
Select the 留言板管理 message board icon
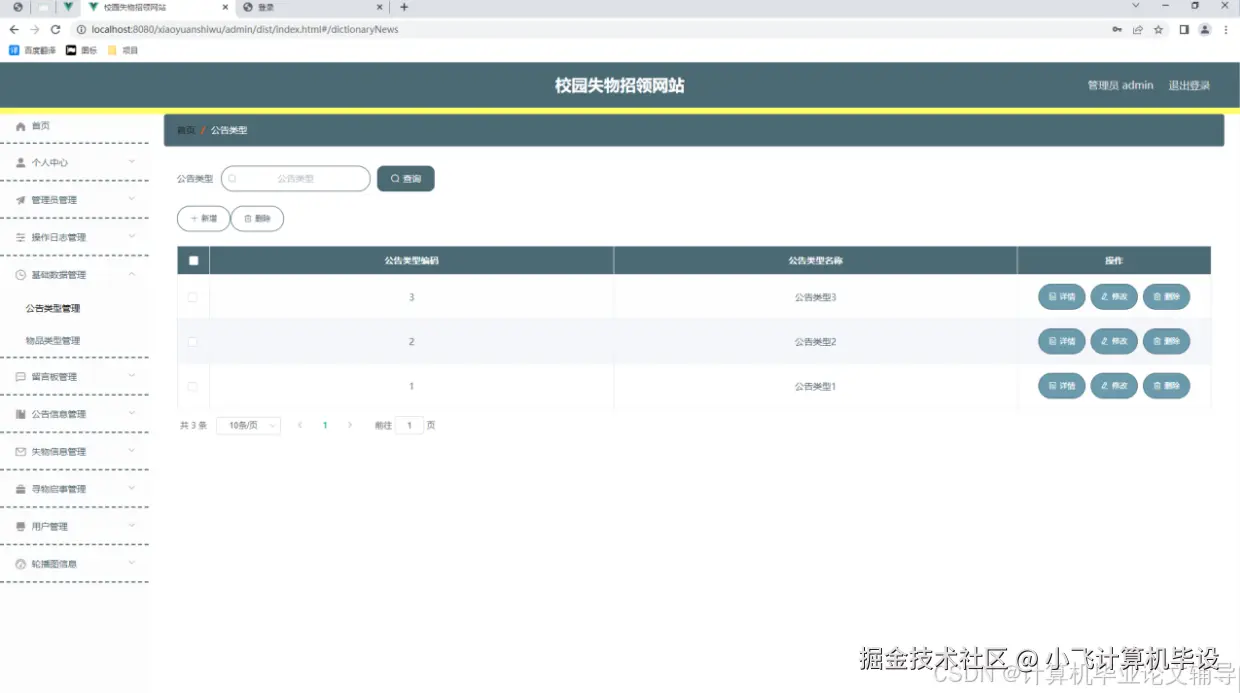23,375
